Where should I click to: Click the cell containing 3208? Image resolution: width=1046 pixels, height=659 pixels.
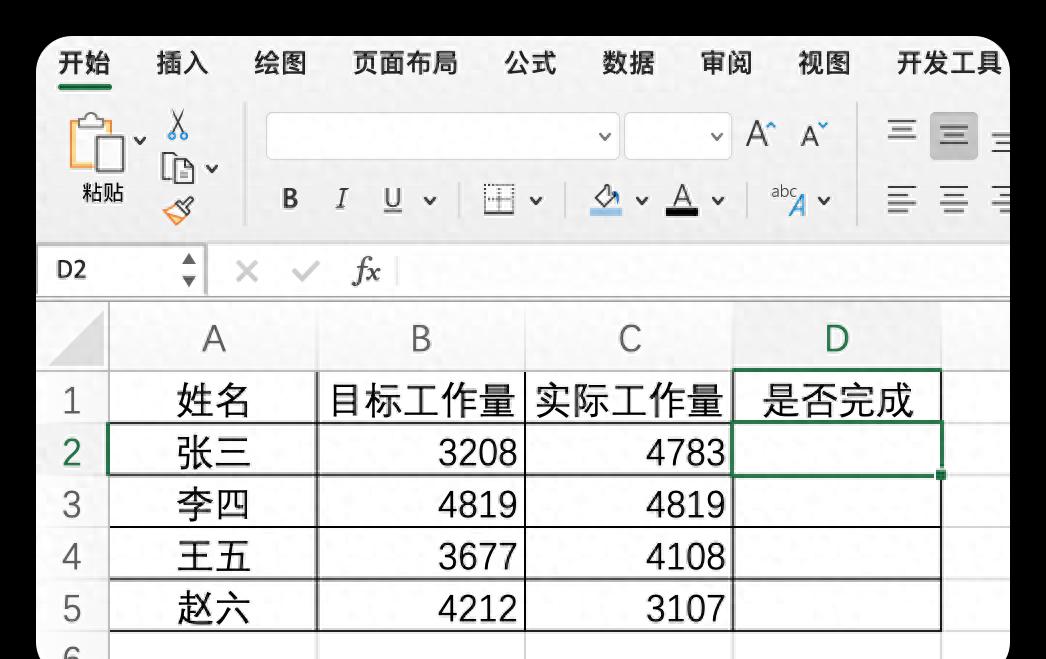[x=421, y=450]
